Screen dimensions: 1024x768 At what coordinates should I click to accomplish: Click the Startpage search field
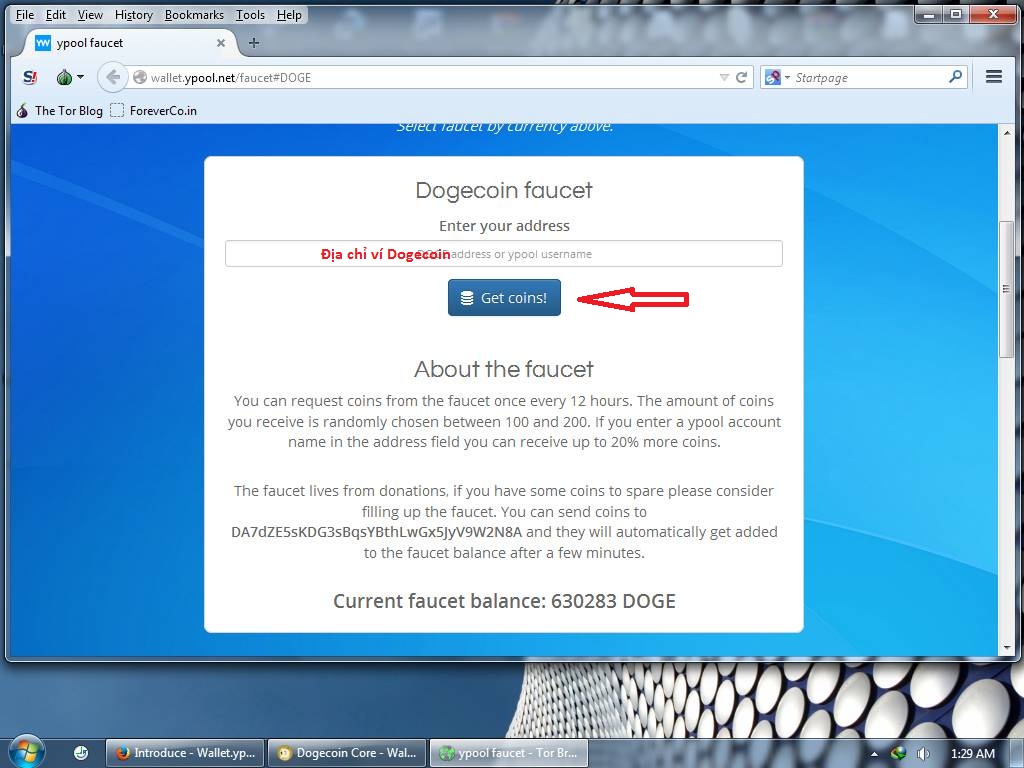[869, 78]
